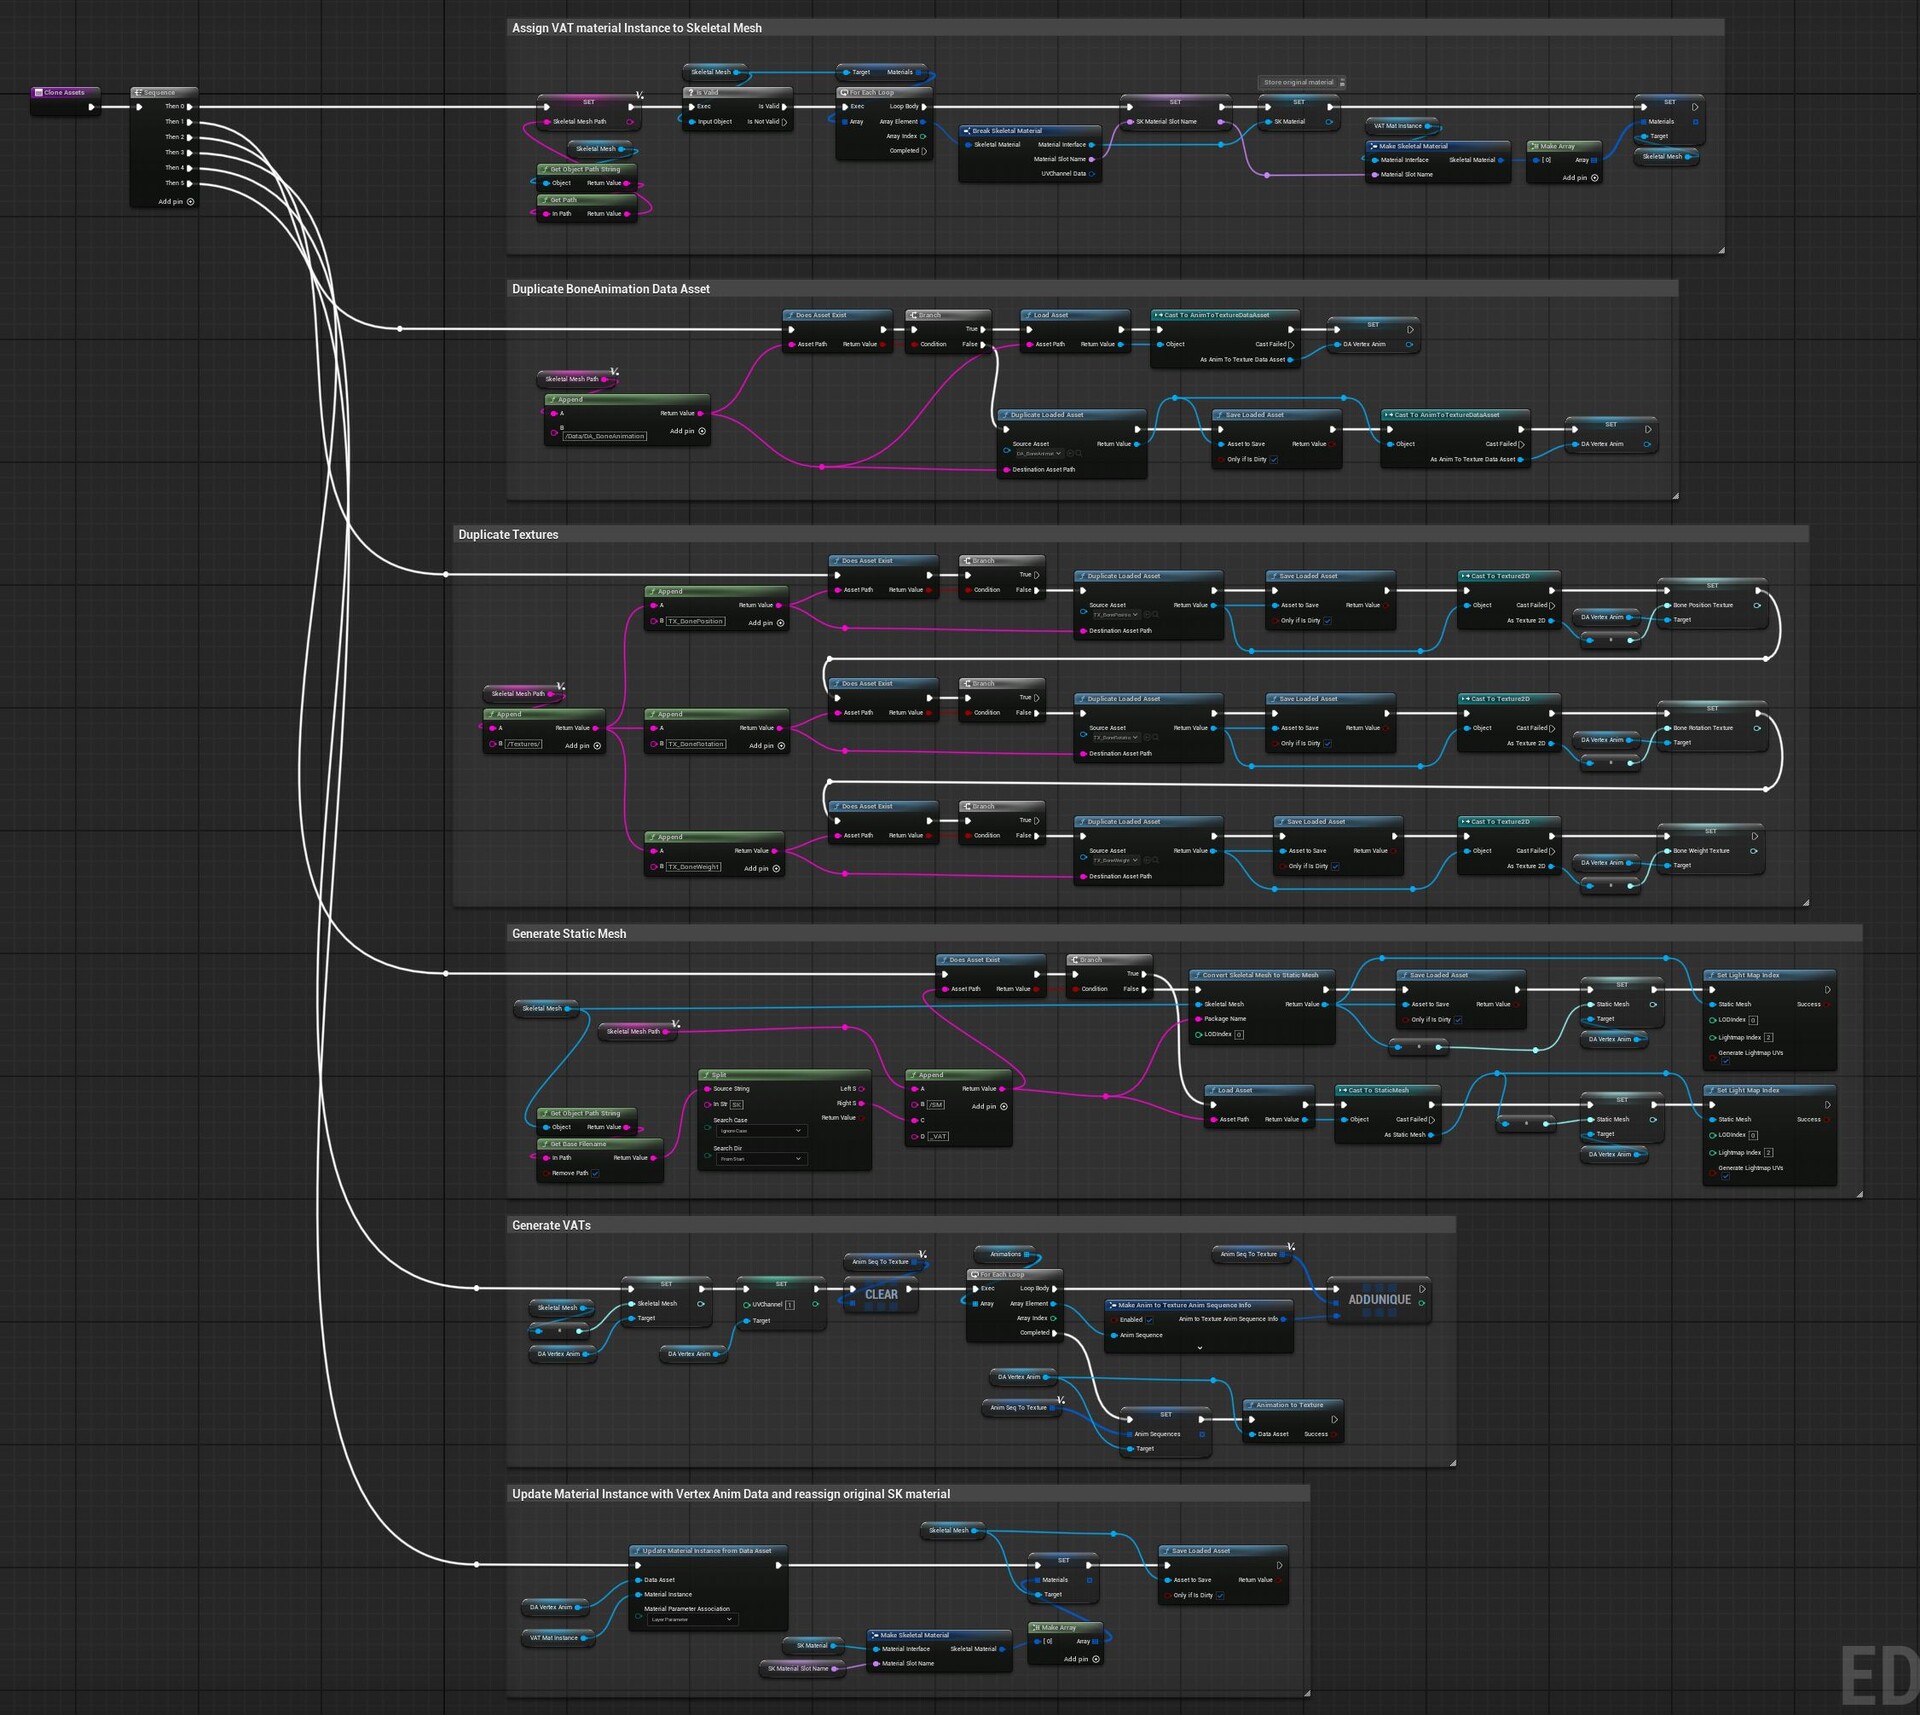
Task: Expand hidden pins chevron on Make Anim Sequence Info
Action: click(1200, 1348)
